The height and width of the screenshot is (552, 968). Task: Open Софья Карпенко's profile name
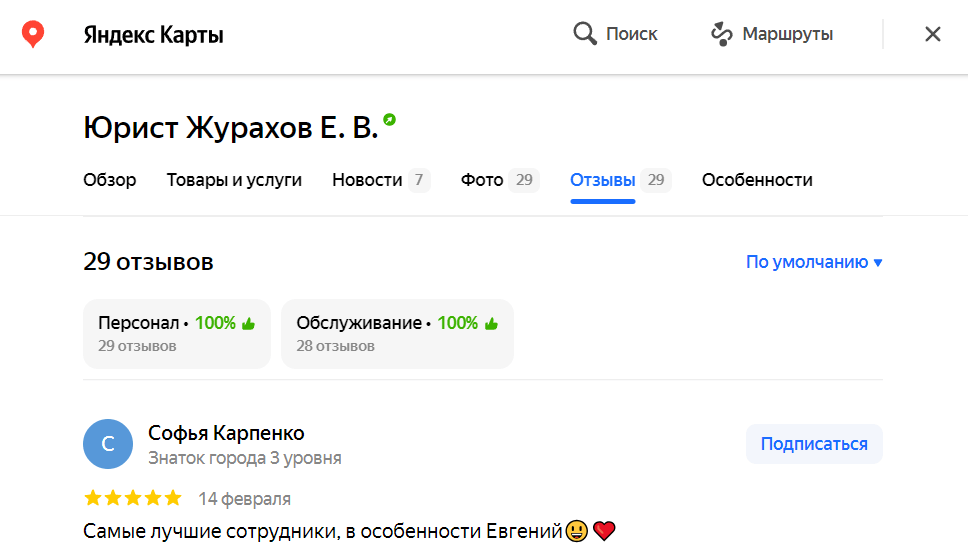click(x=226, y=433)
